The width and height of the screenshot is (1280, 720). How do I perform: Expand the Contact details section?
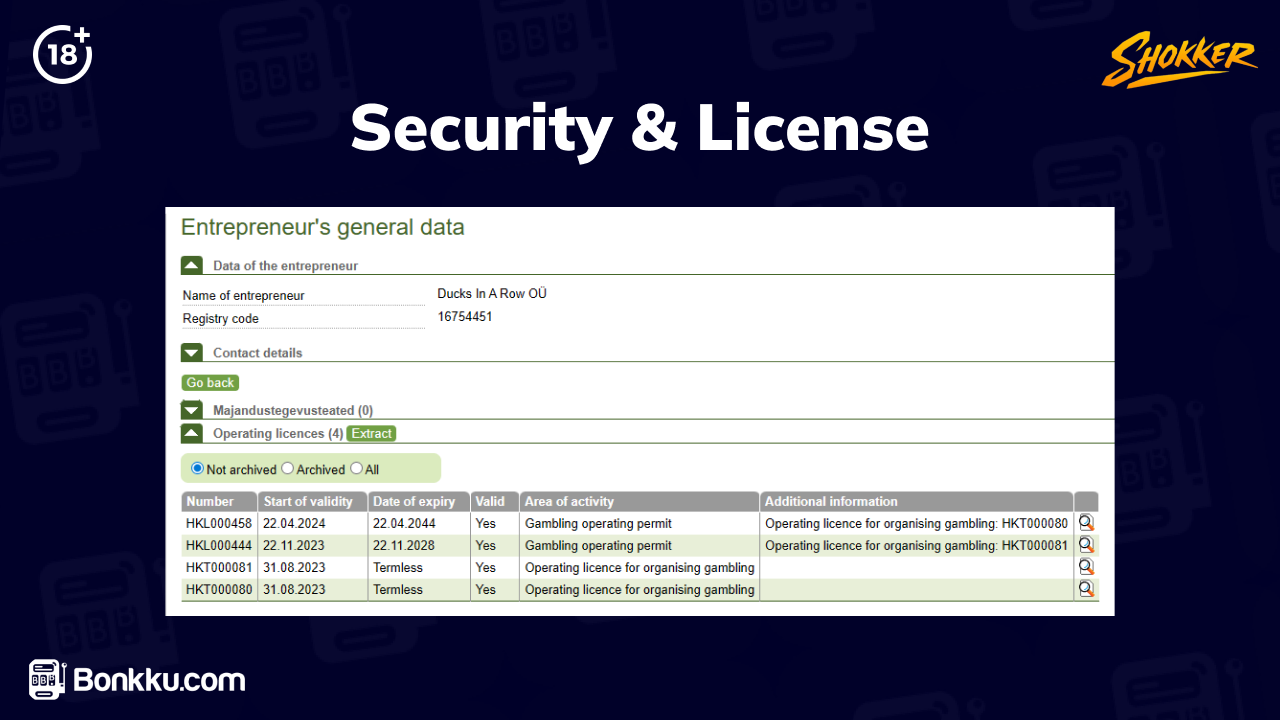coord(192,352)
